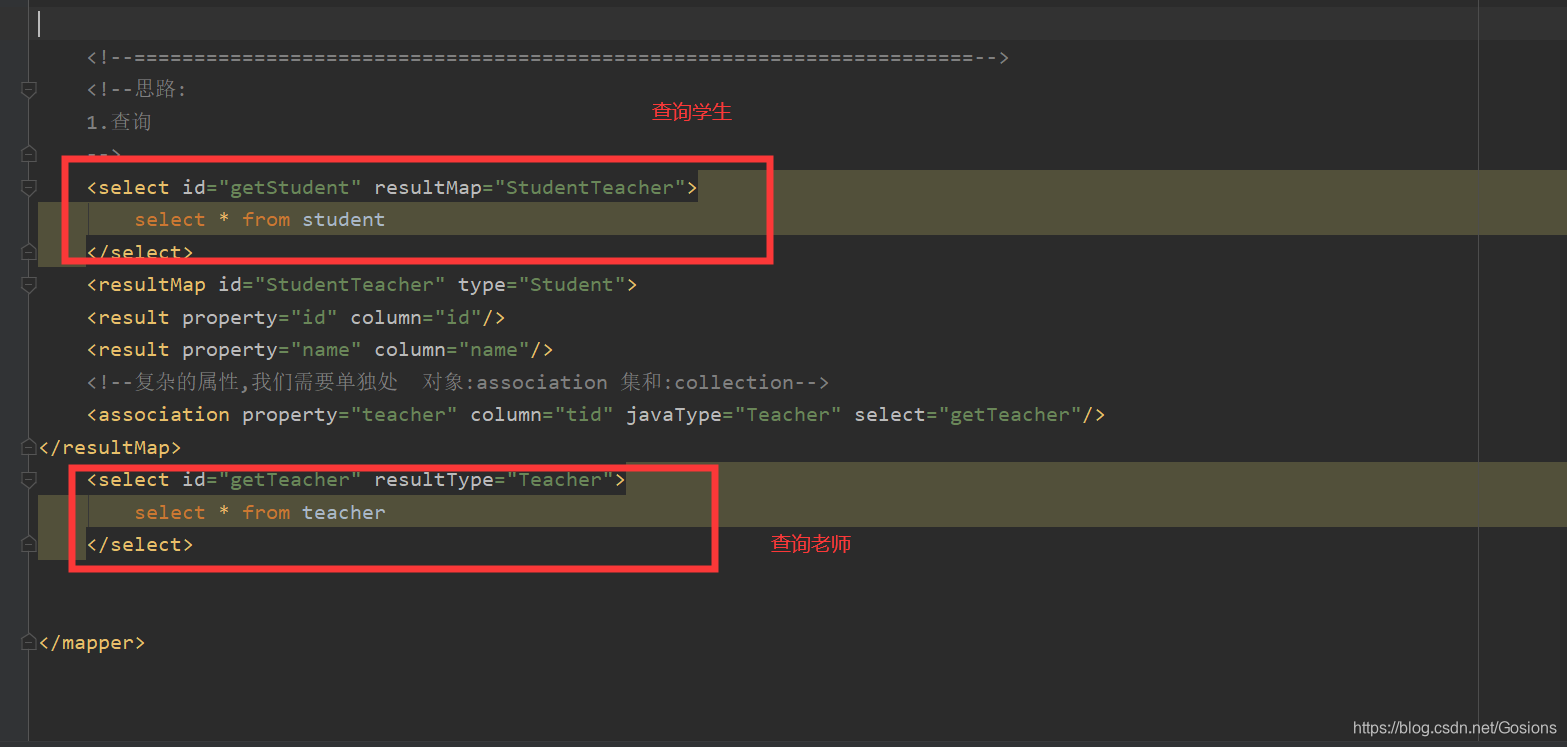The height and width of the screenshot is (747, 1567).
Task: Click property="teacher" in the association tag
Action: point(350,414)
